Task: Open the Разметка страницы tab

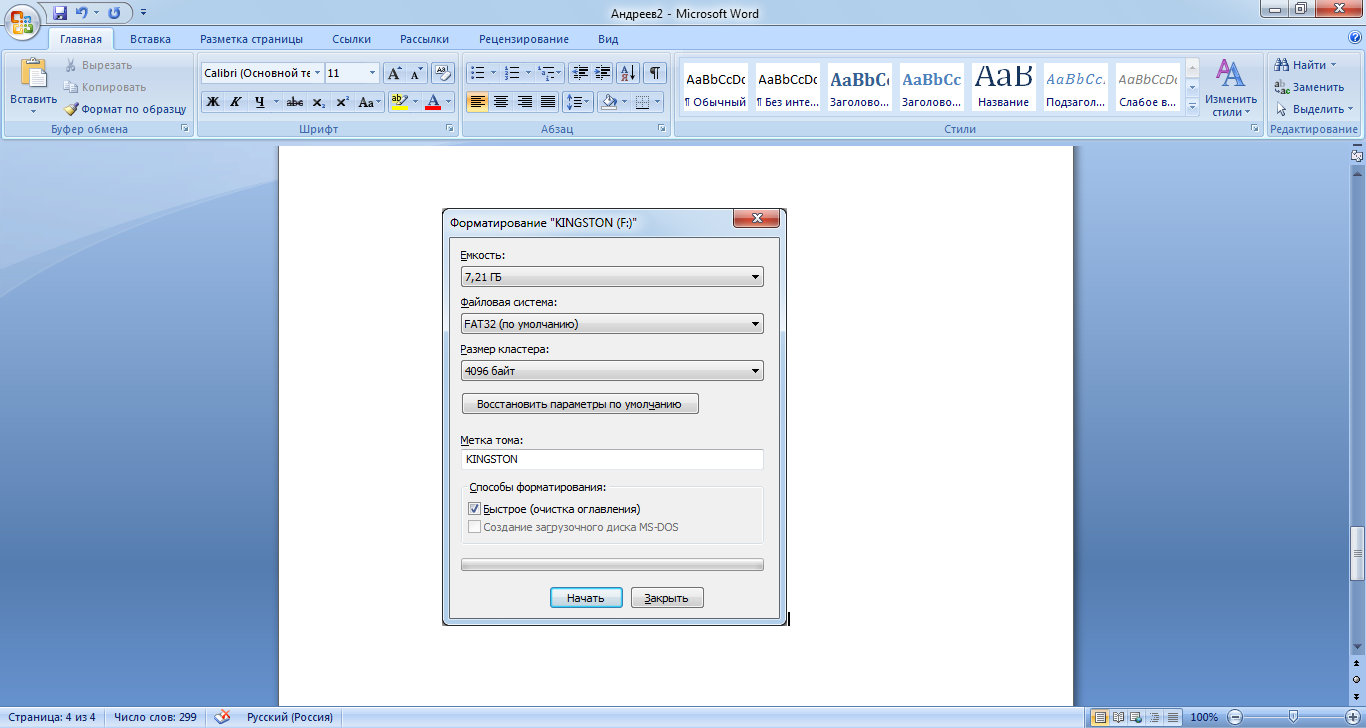Action: 251,39
